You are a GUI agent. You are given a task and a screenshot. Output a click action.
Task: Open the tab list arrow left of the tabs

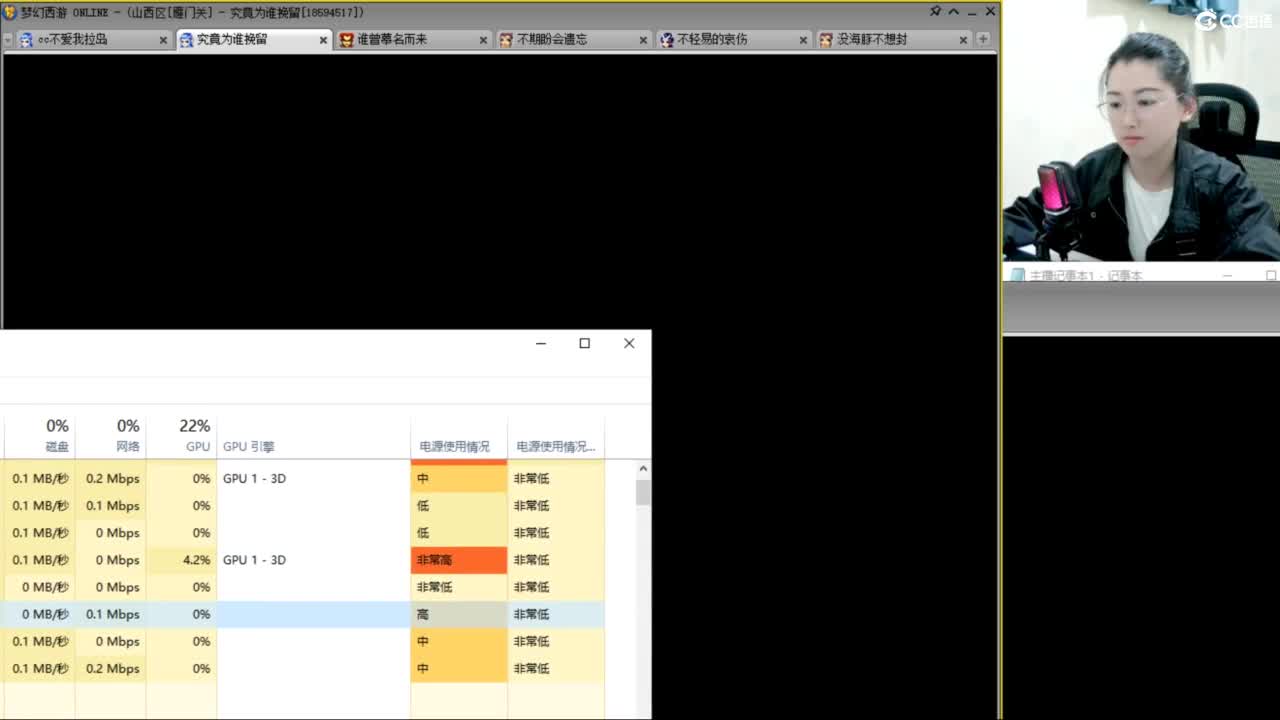point(7,40)
